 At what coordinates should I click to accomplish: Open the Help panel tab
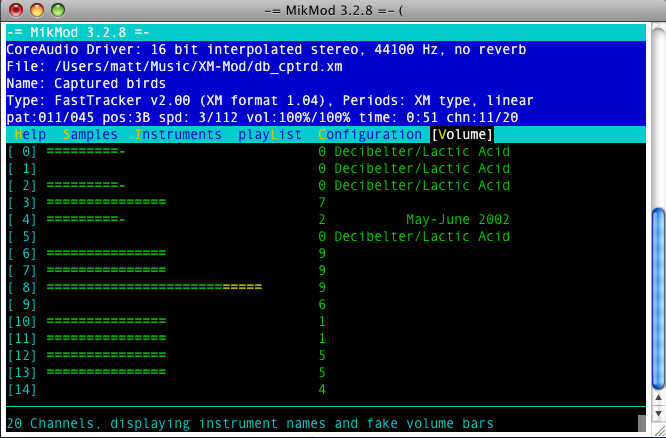point(30,134)
